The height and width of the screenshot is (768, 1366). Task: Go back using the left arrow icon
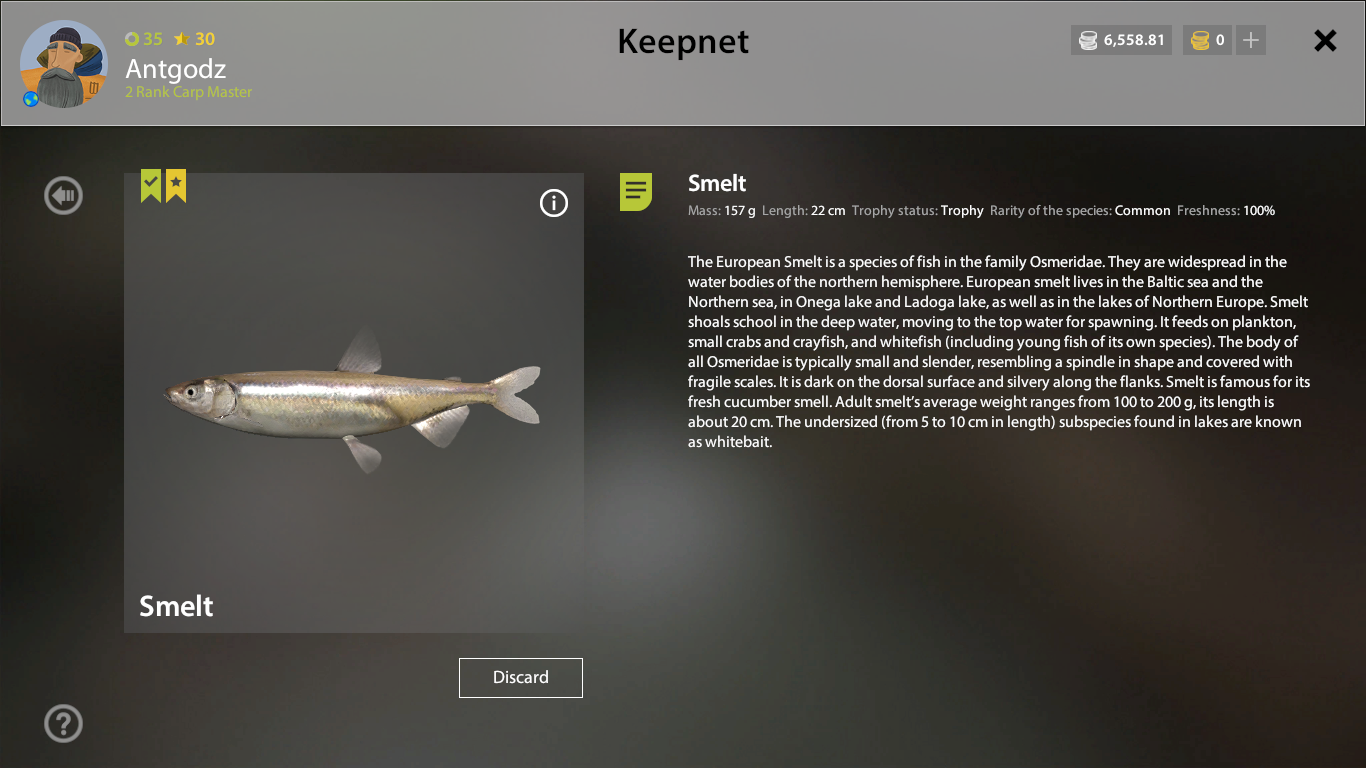click(63, 195)
